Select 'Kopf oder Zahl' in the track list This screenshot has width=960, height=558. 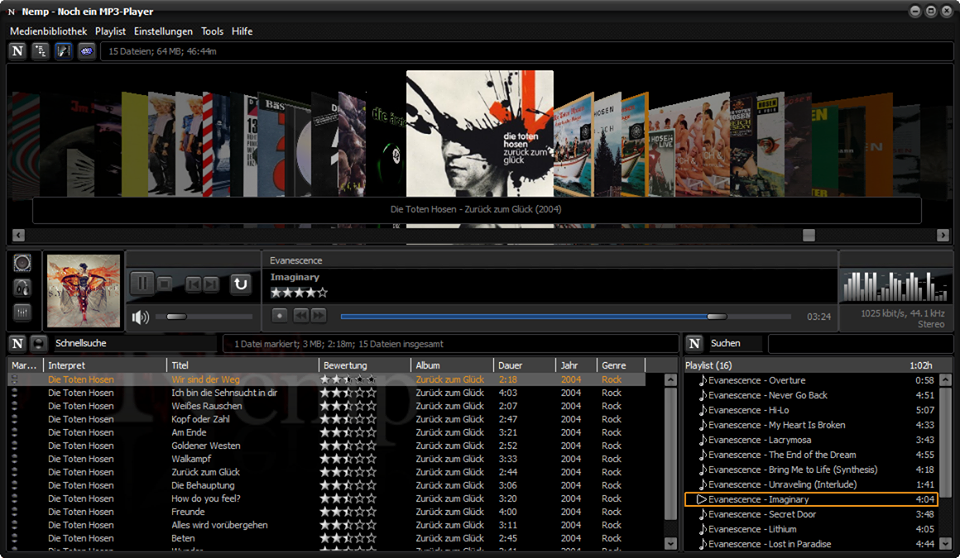[200, 419]
